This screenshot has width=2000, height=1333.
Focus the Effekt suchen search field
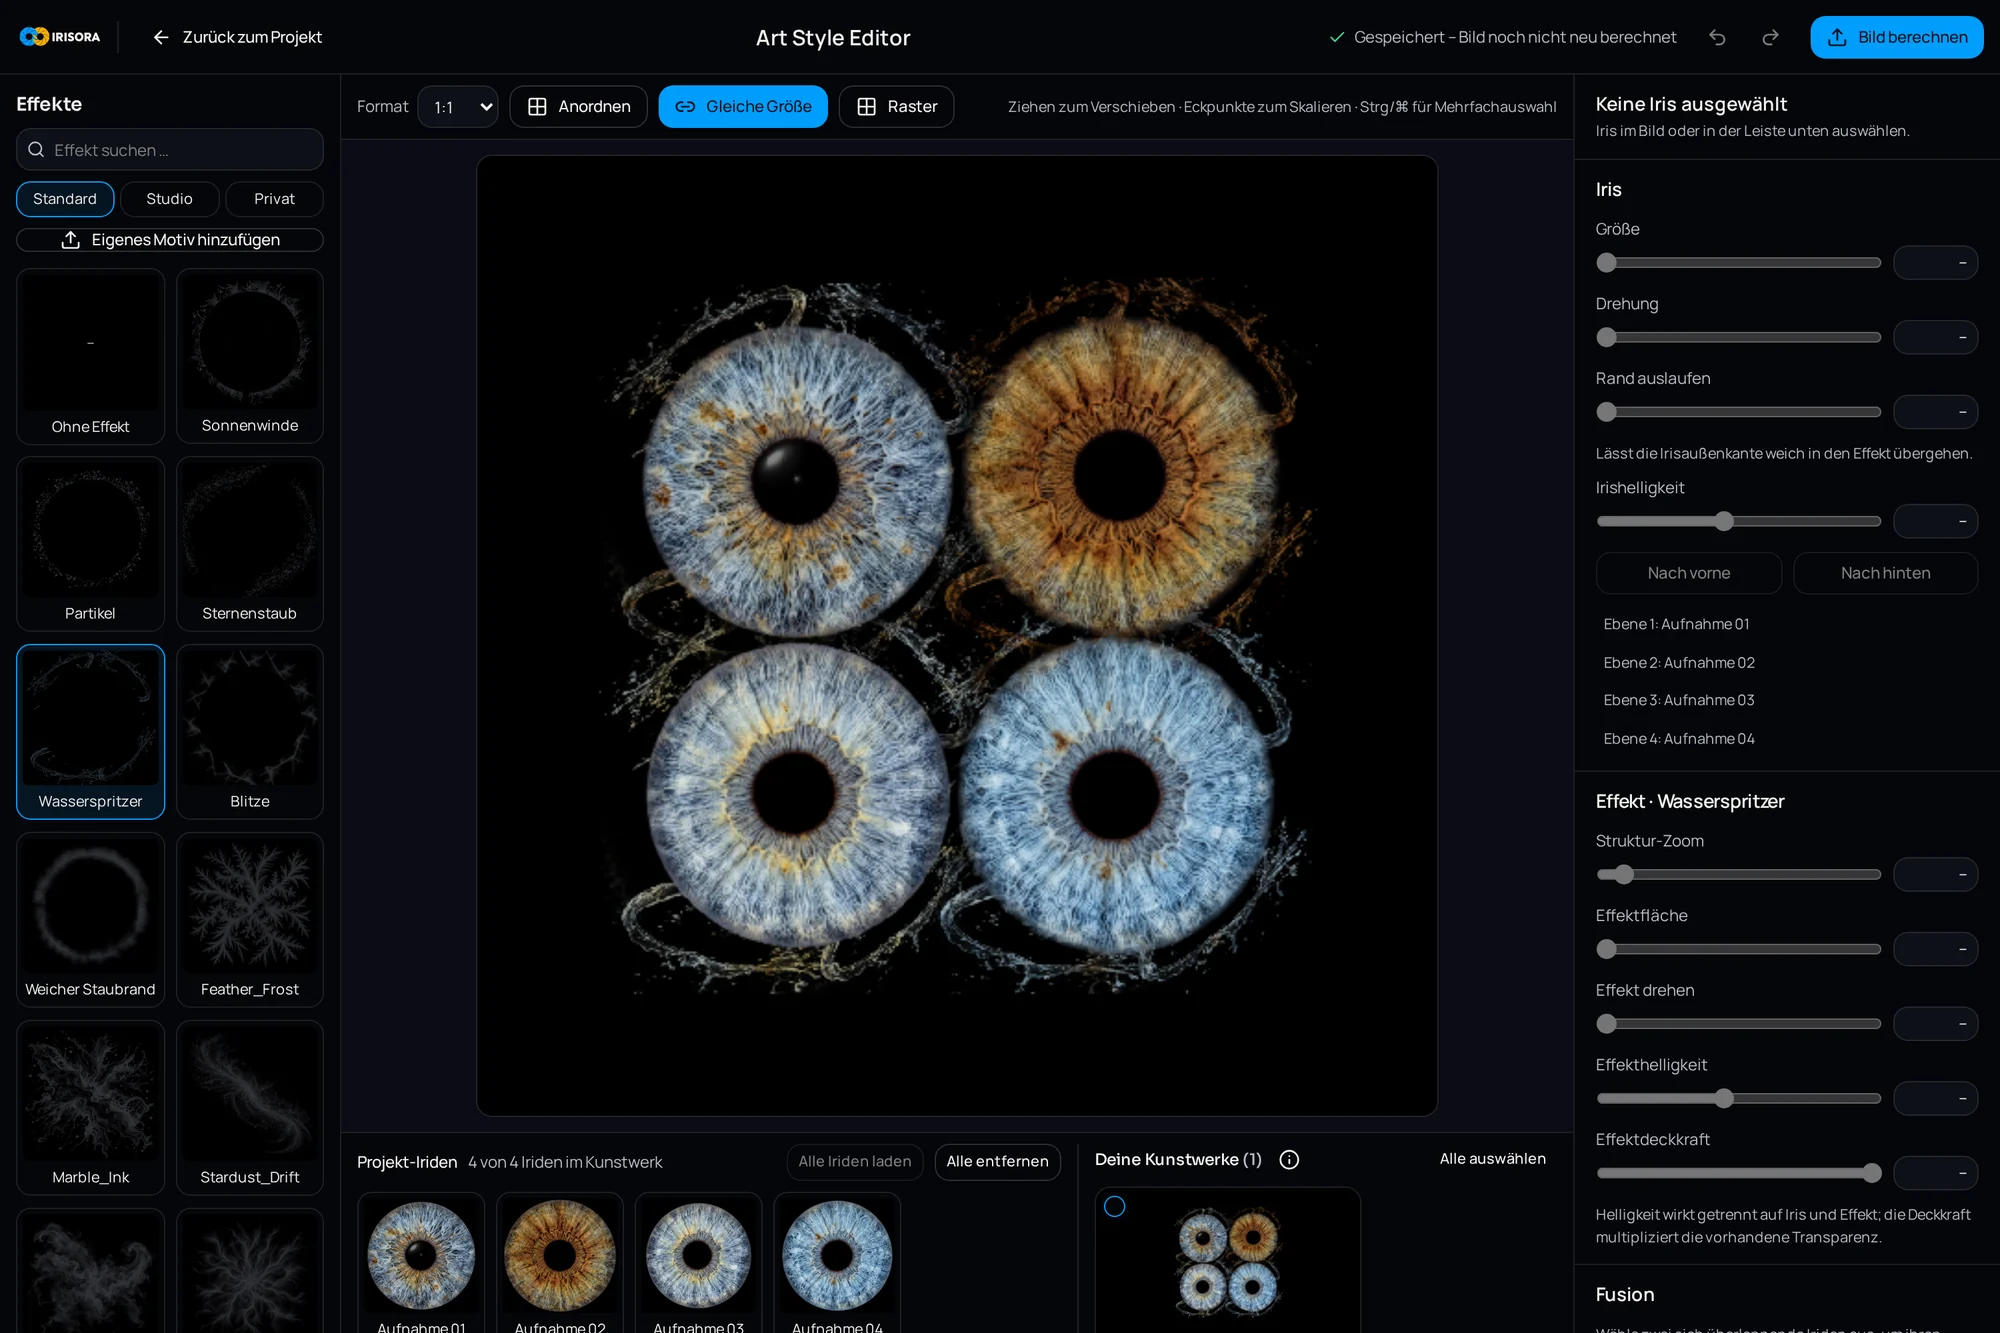[170, 150]
